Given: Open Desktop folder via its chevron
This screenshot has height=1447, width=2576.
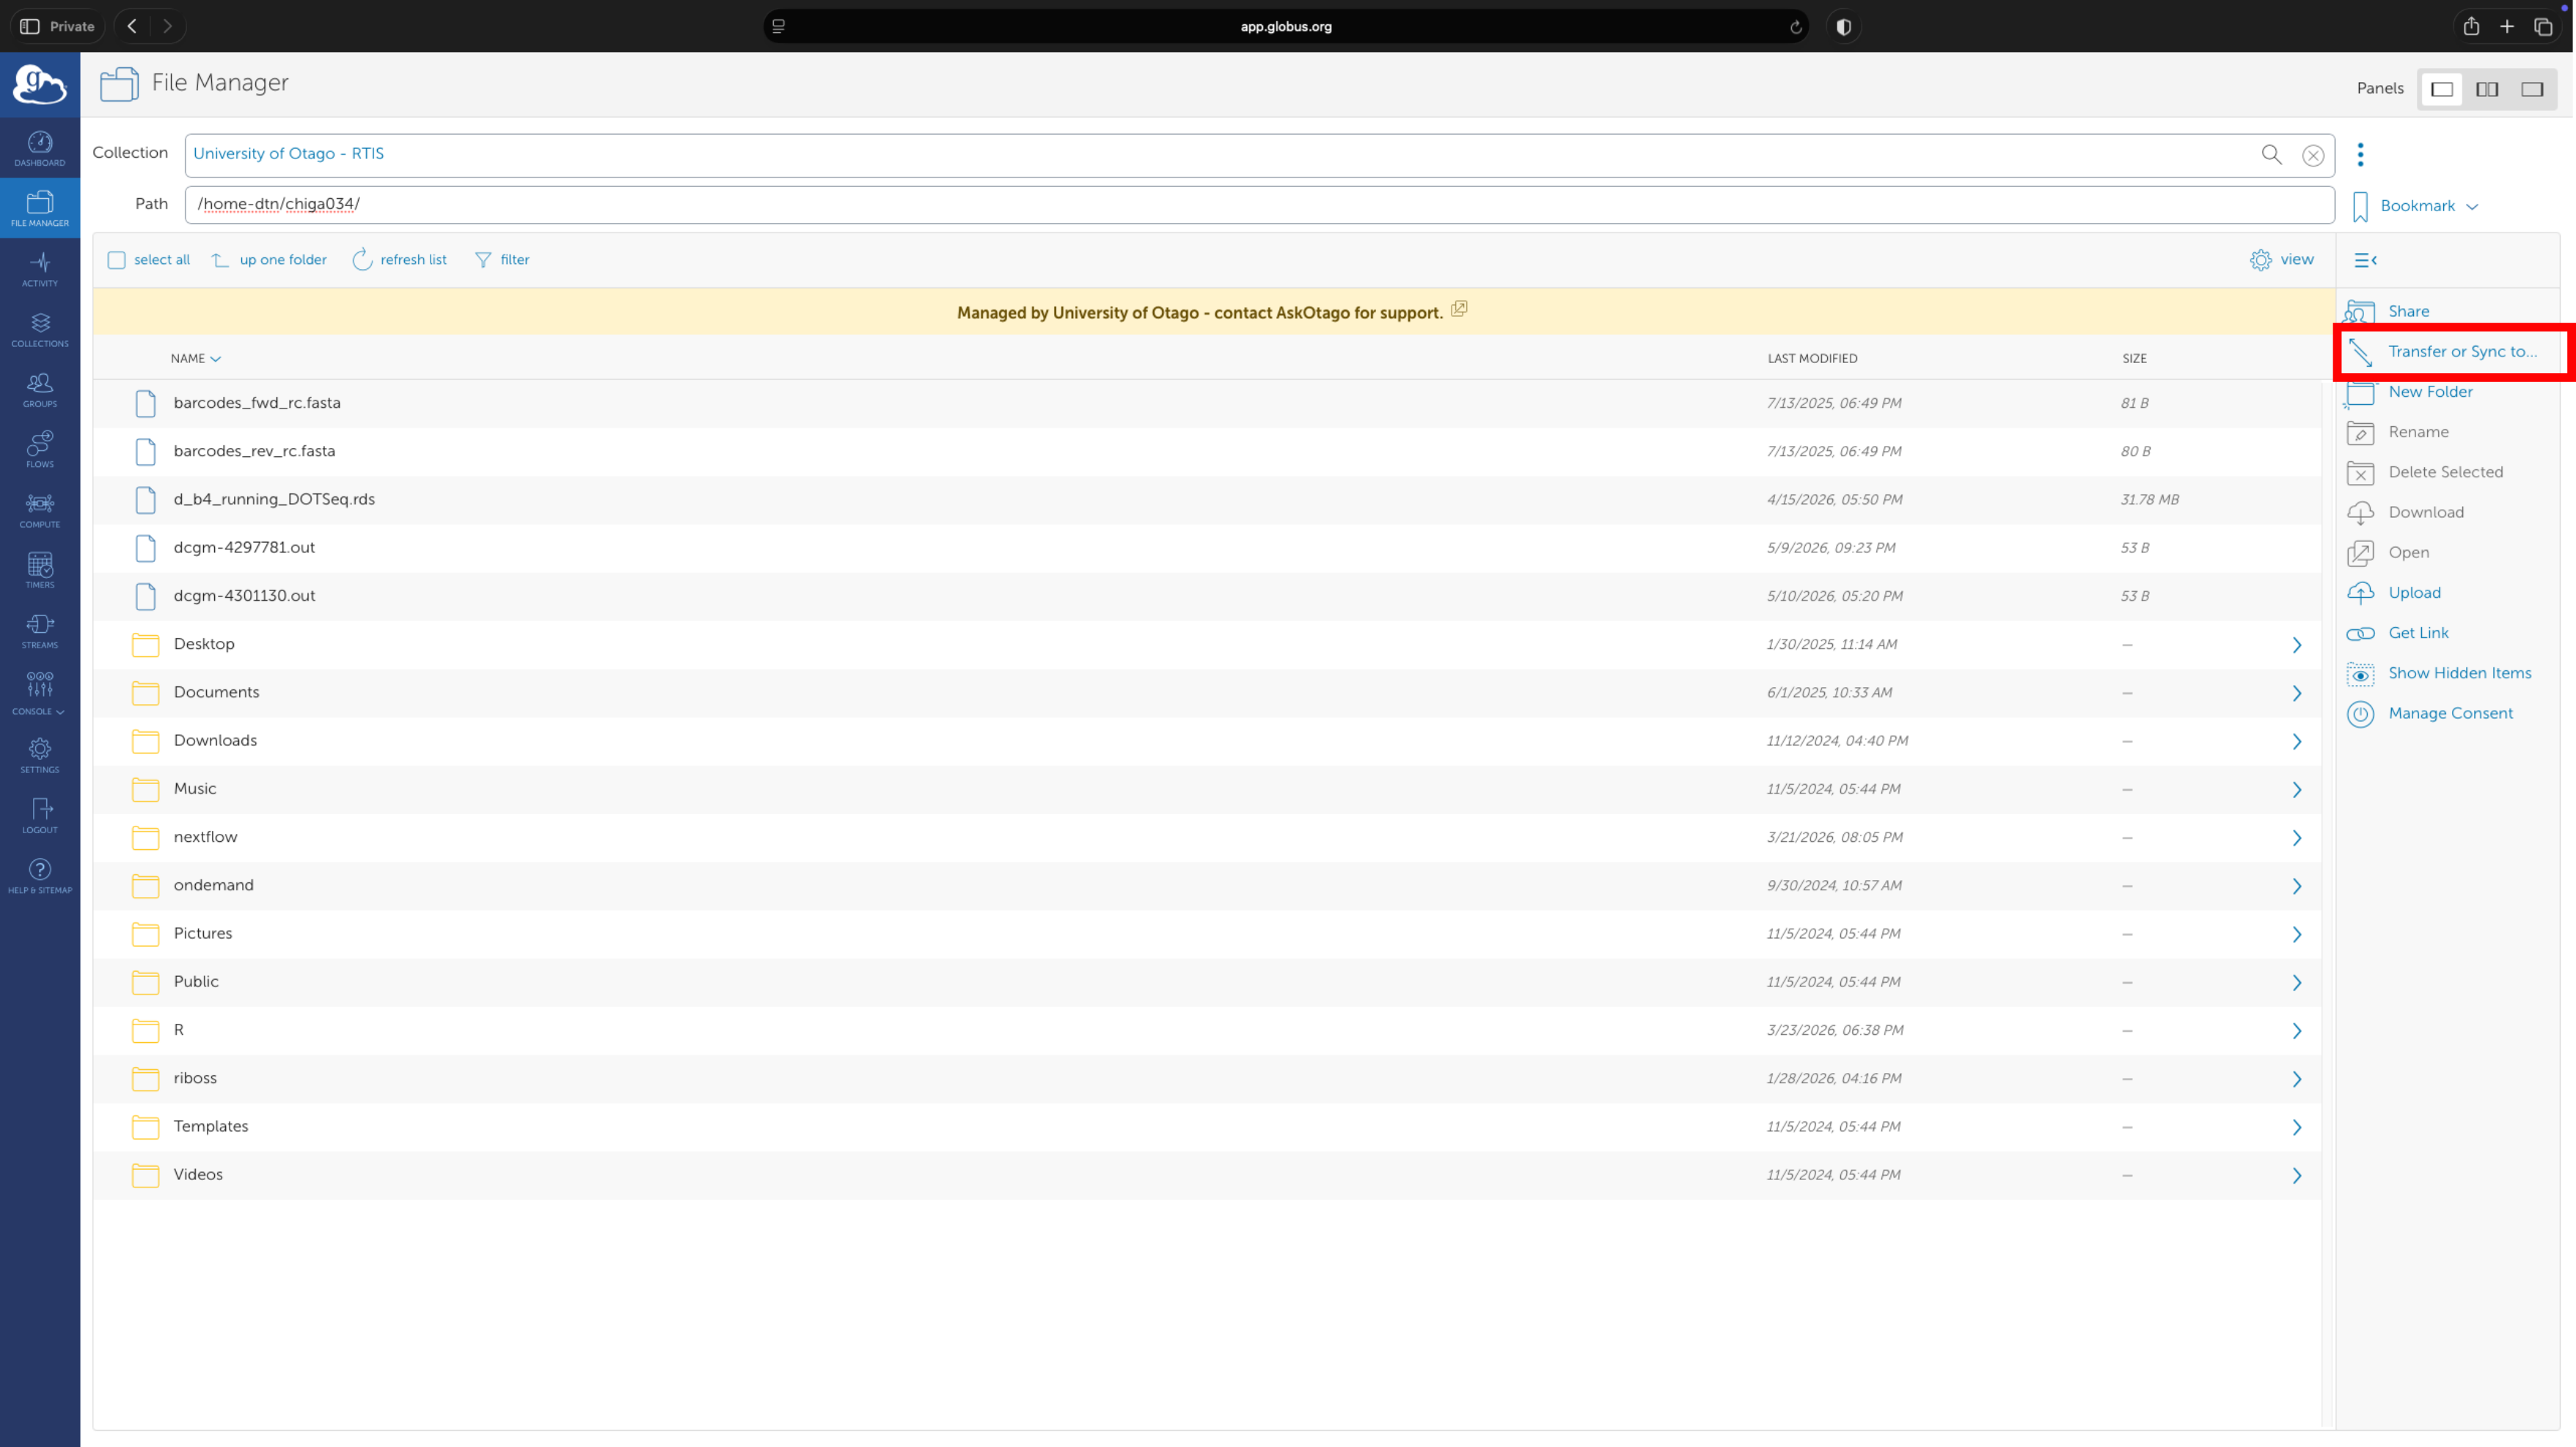Looking at the screenshot, I should point(2296,645).
